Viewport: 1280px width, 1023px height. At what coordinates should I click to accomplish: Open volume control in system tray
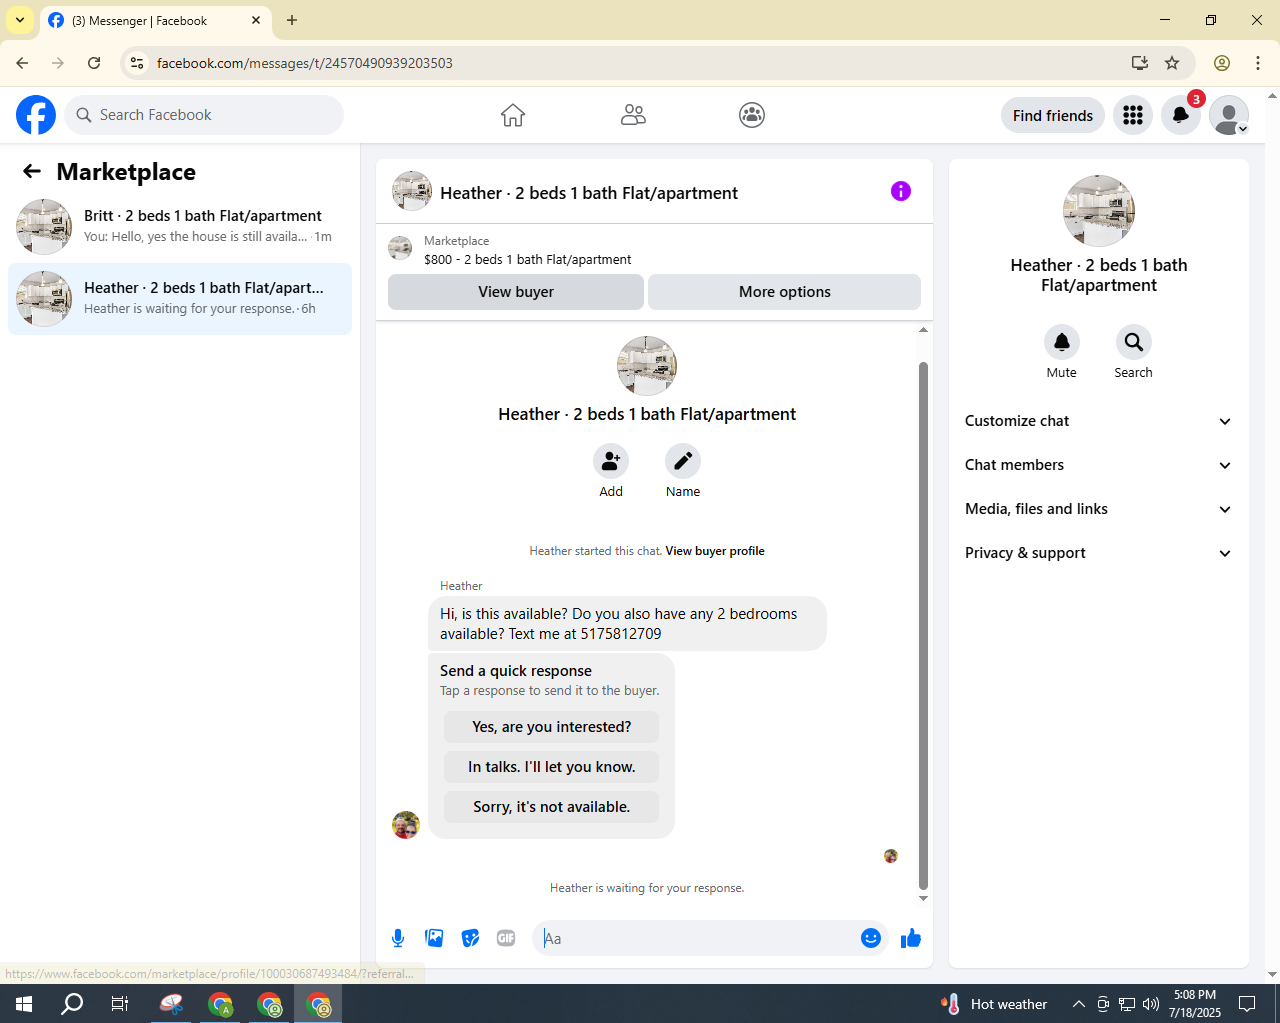1150,1004
